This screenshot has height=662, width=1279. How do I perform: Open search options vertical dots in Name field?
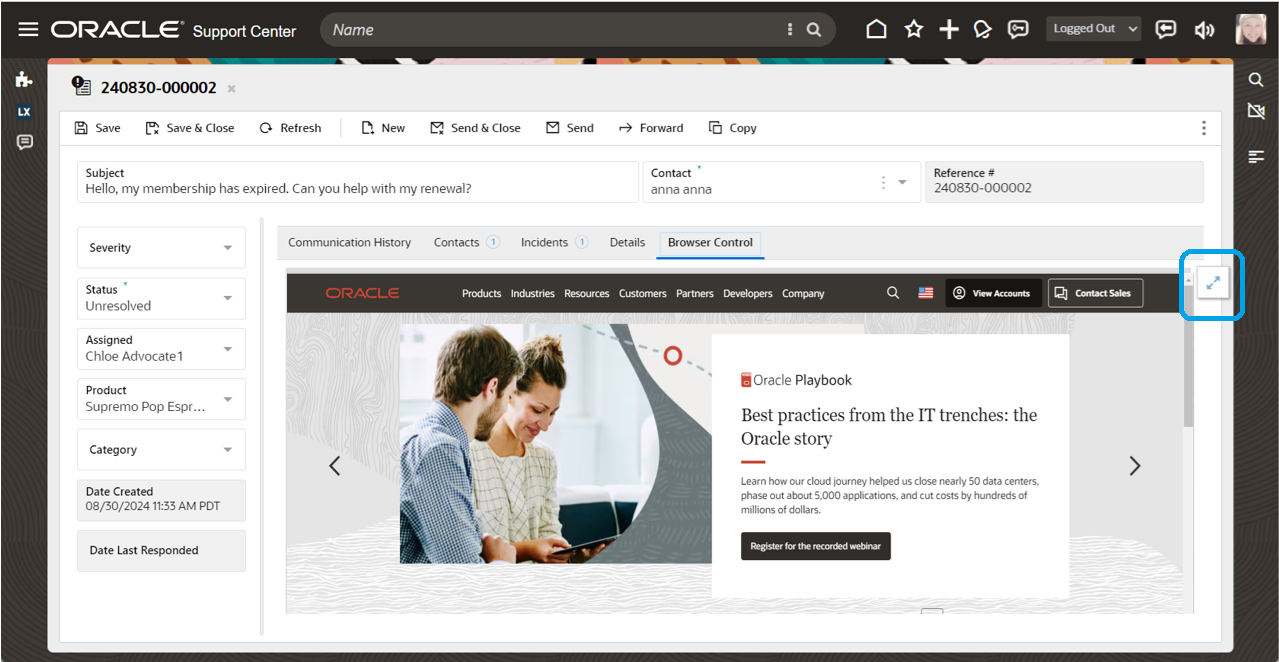(x=790, y=30)
